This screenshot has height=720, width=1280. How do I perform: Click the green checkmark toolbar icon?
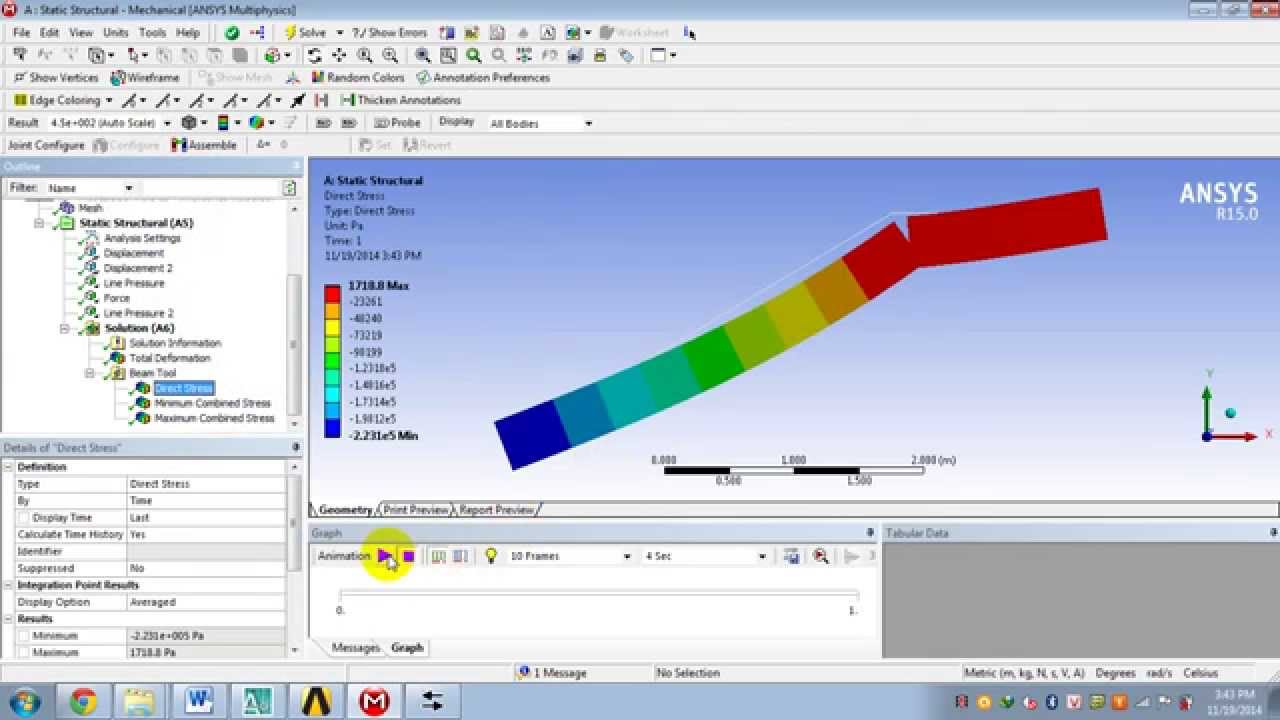point(232,33)
